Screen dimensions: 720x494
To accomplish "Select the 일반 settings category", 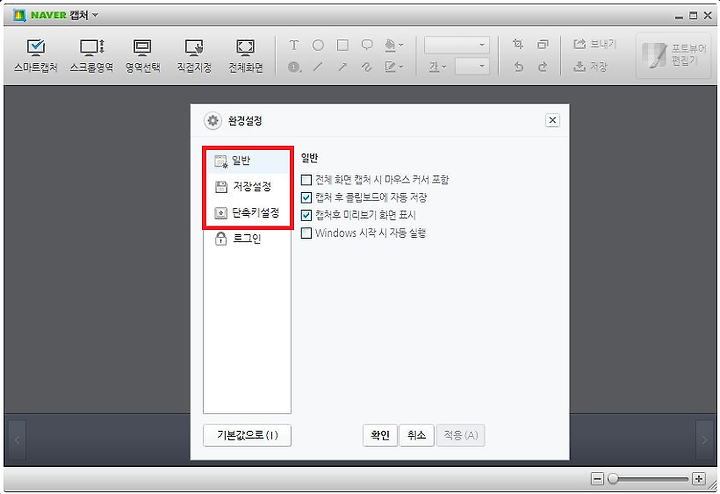I will pyautogui.click(x=247, y=161).
